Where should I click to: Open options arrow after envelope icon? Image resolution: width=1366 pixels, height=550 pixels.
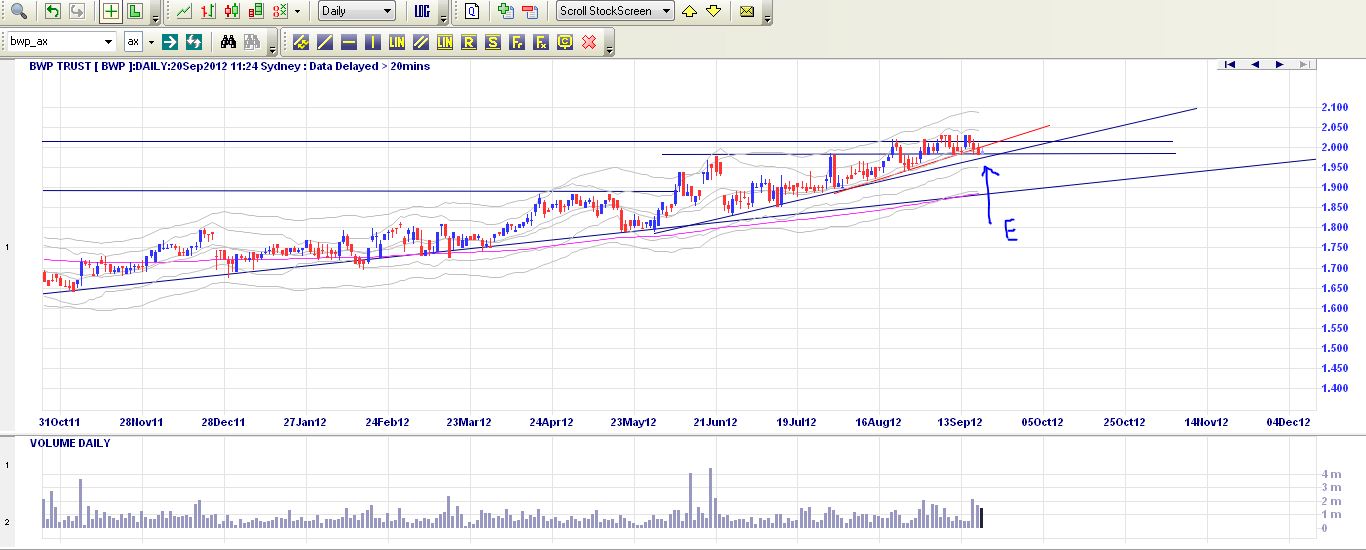[x=766, y=17]
